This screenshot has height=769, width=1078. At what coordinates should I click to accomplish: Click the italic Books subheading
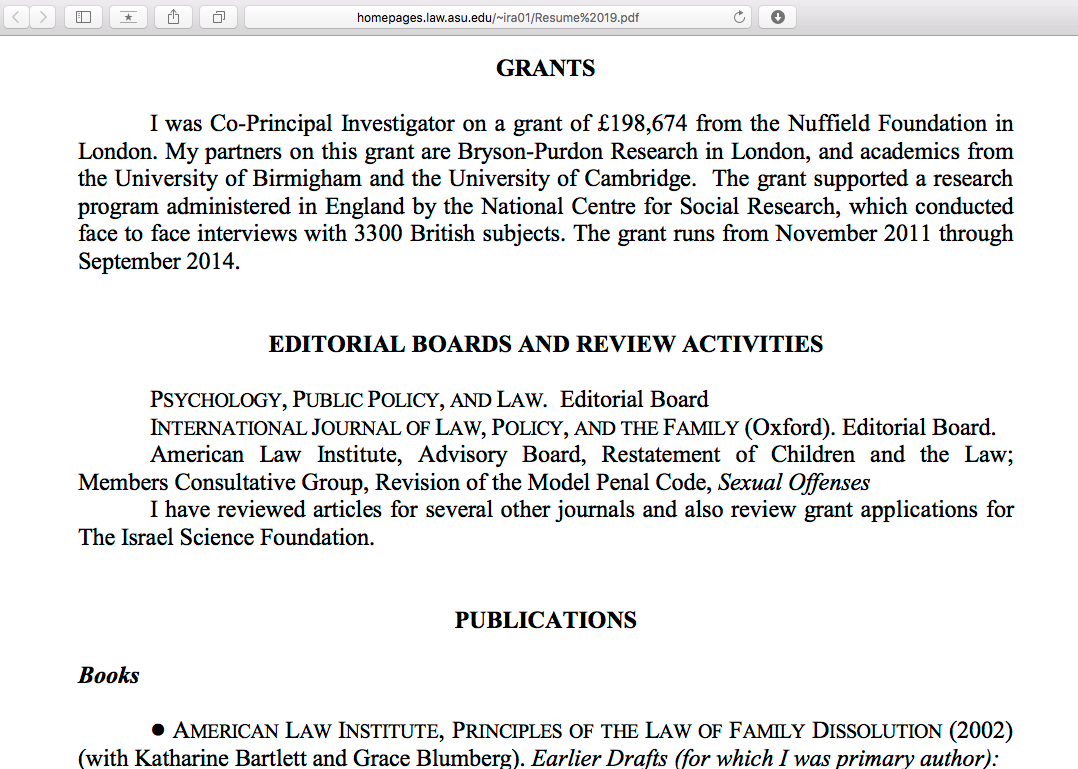(108, 676)
